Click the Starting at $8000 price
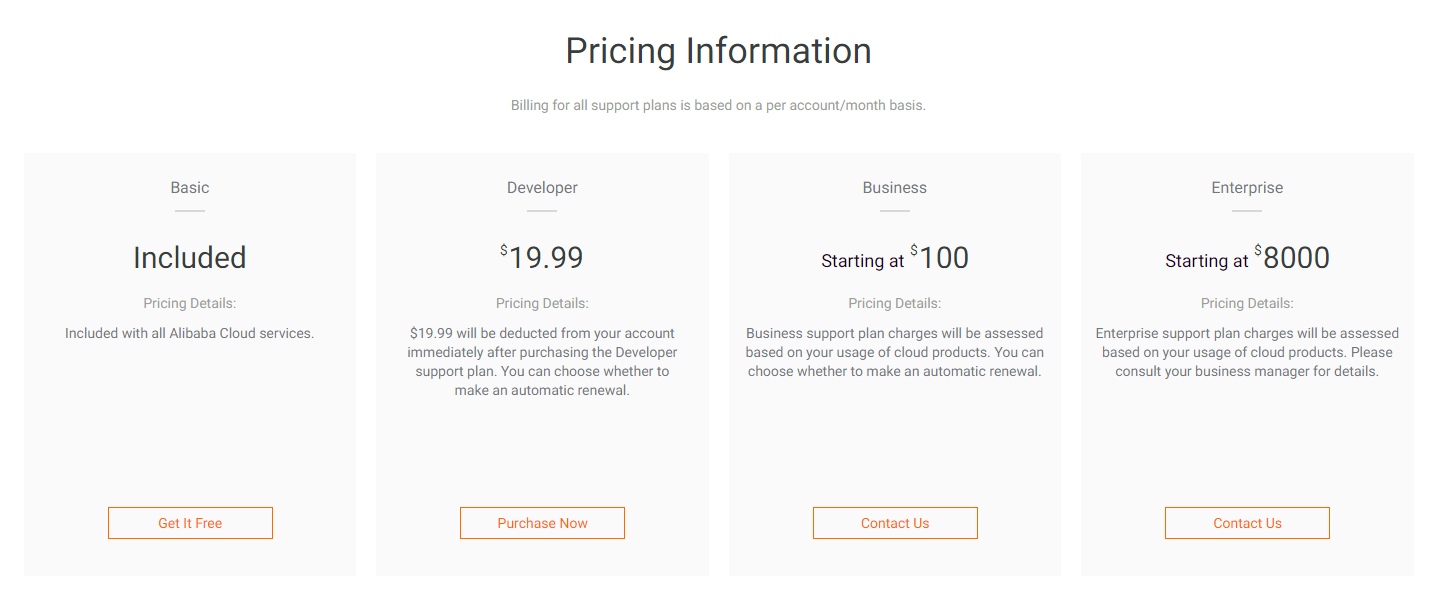1434x590 pixels. tap(1247, 259)
